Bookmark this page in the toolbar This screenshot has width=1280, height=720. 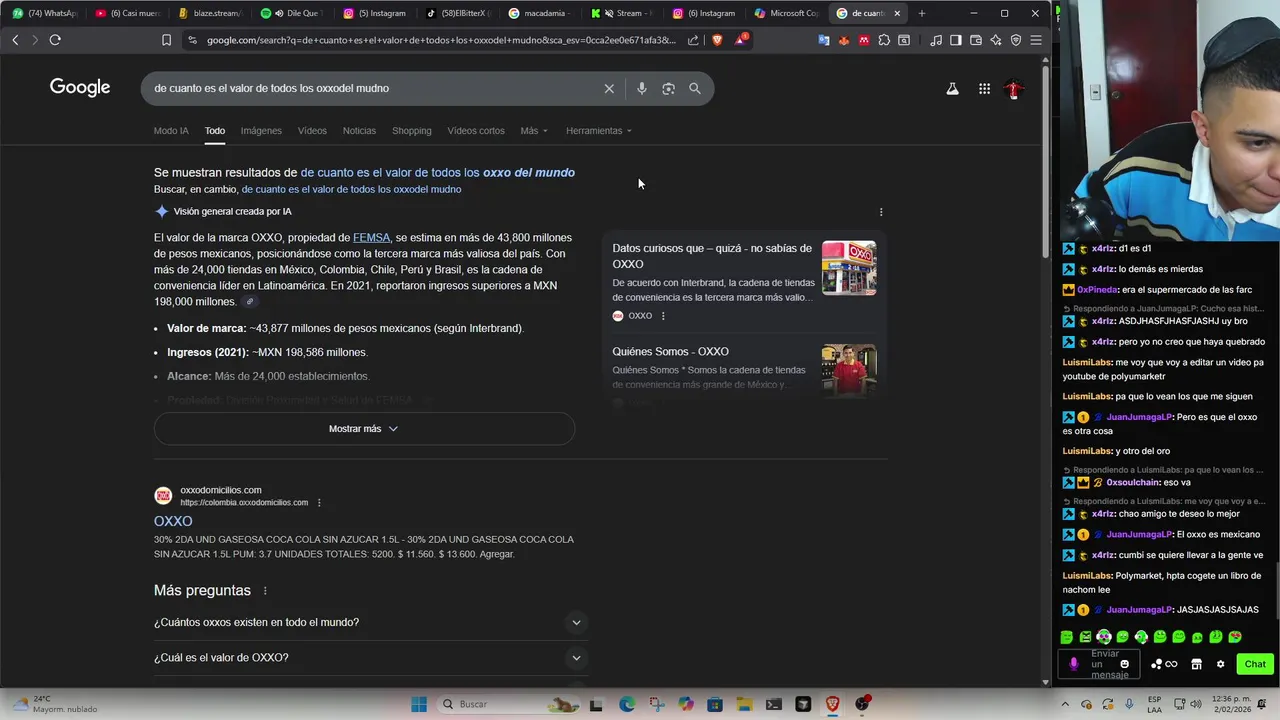pyautogui.click(x=166, y=40)
